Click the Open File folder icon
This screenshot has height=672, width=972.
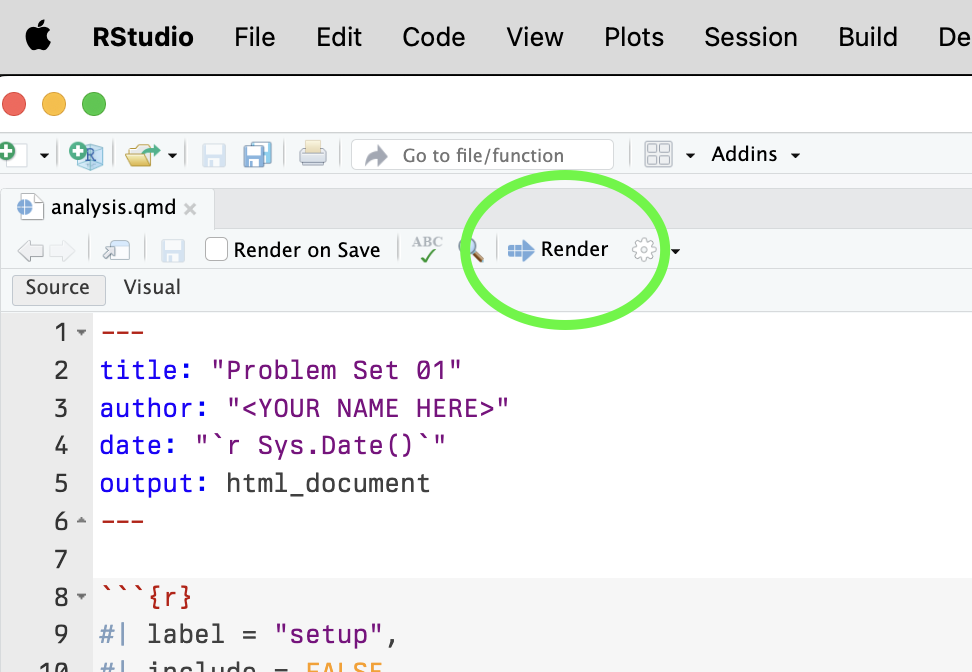click(142, 154)
